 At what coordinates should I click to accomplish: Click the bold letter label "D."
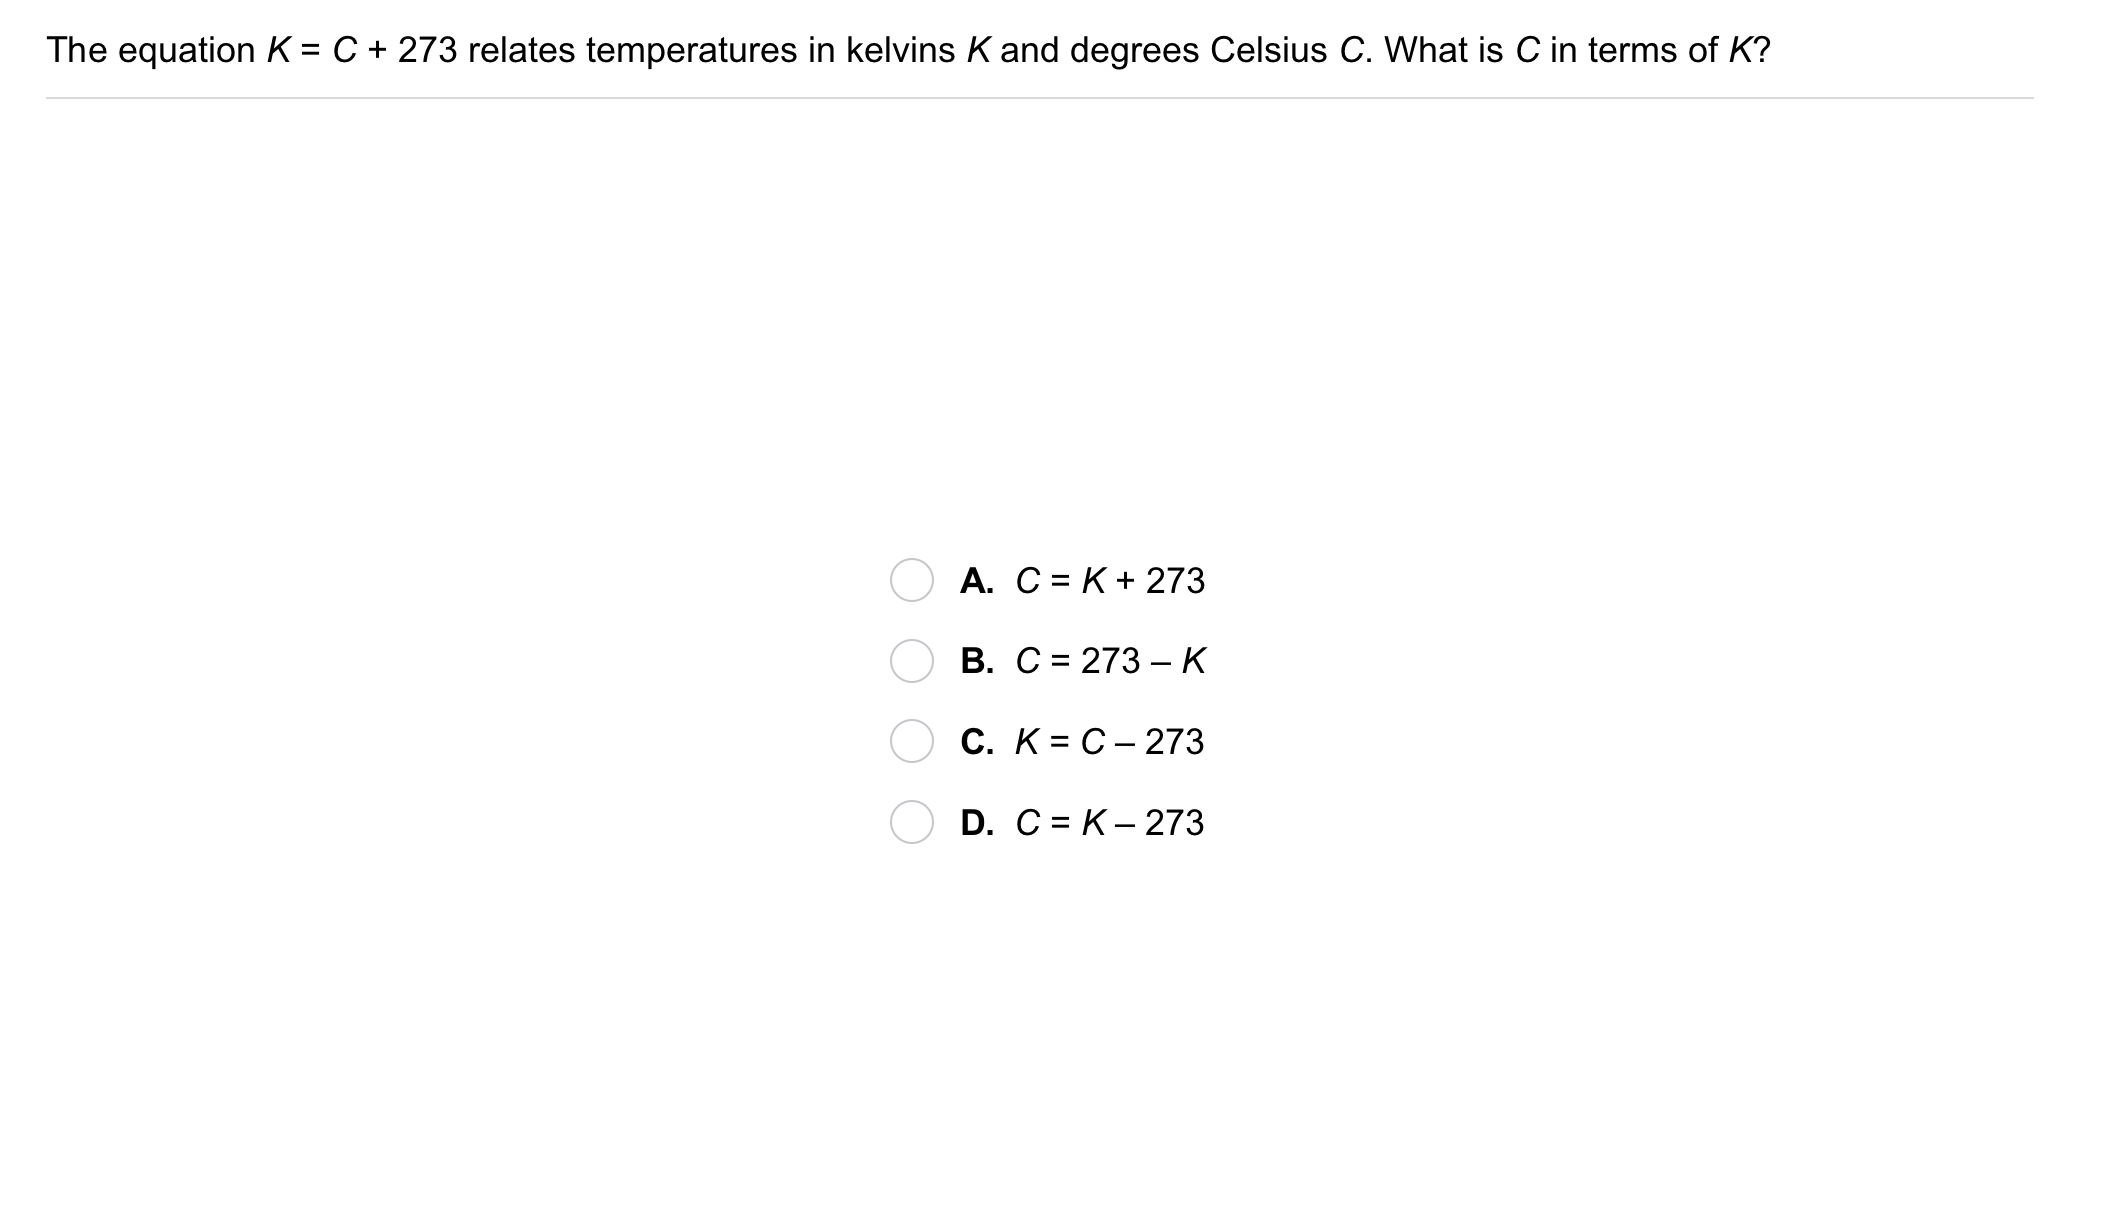click(977, 823)
